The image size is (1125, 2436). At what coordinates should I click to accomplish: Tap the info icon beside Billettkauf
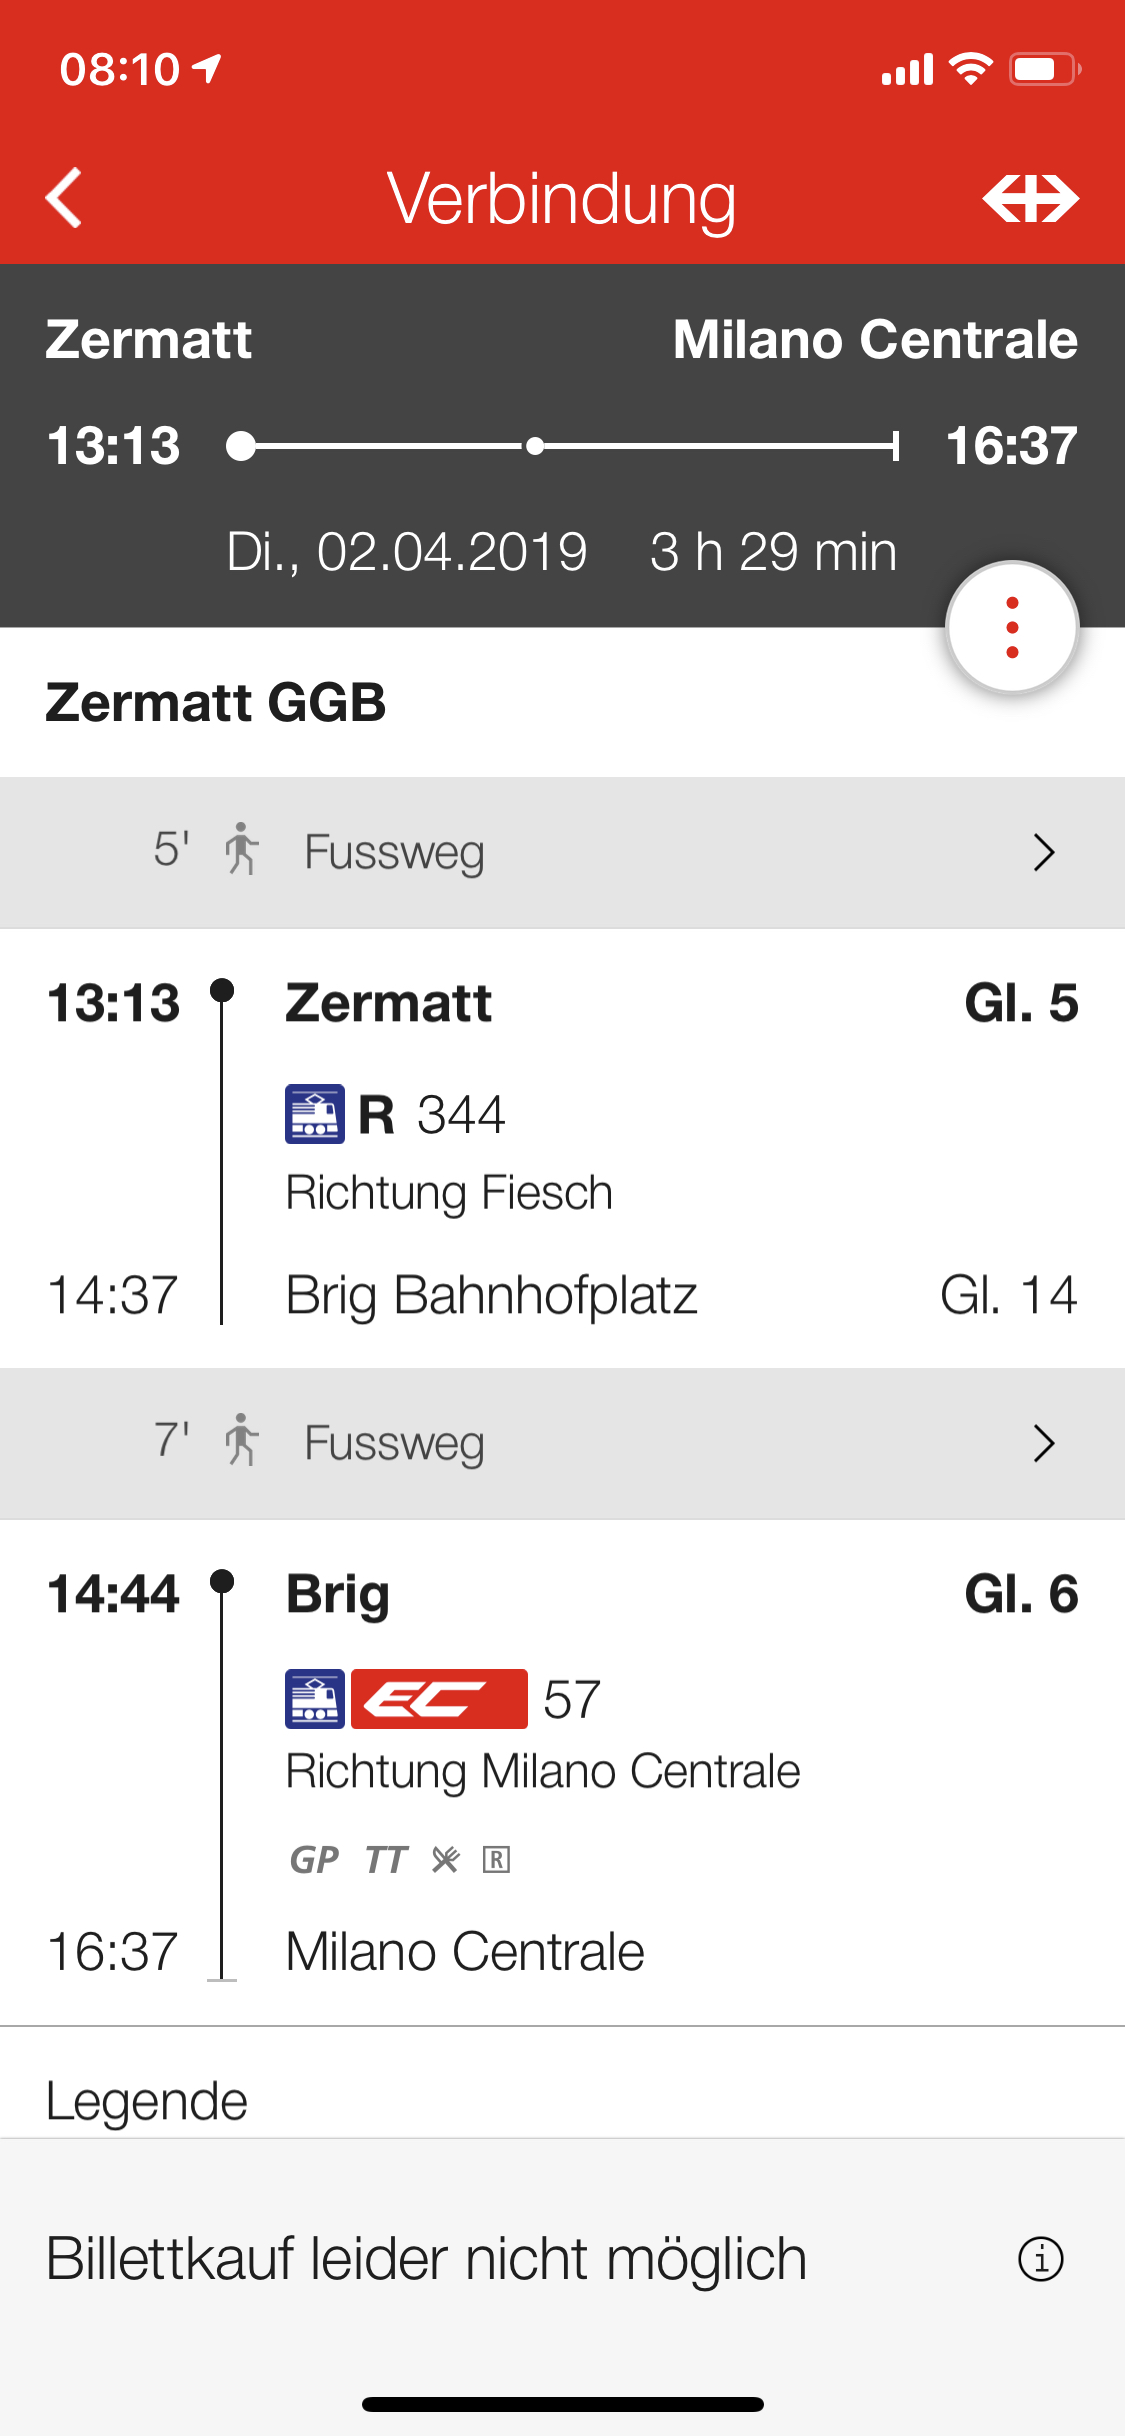point(1040,2259)
